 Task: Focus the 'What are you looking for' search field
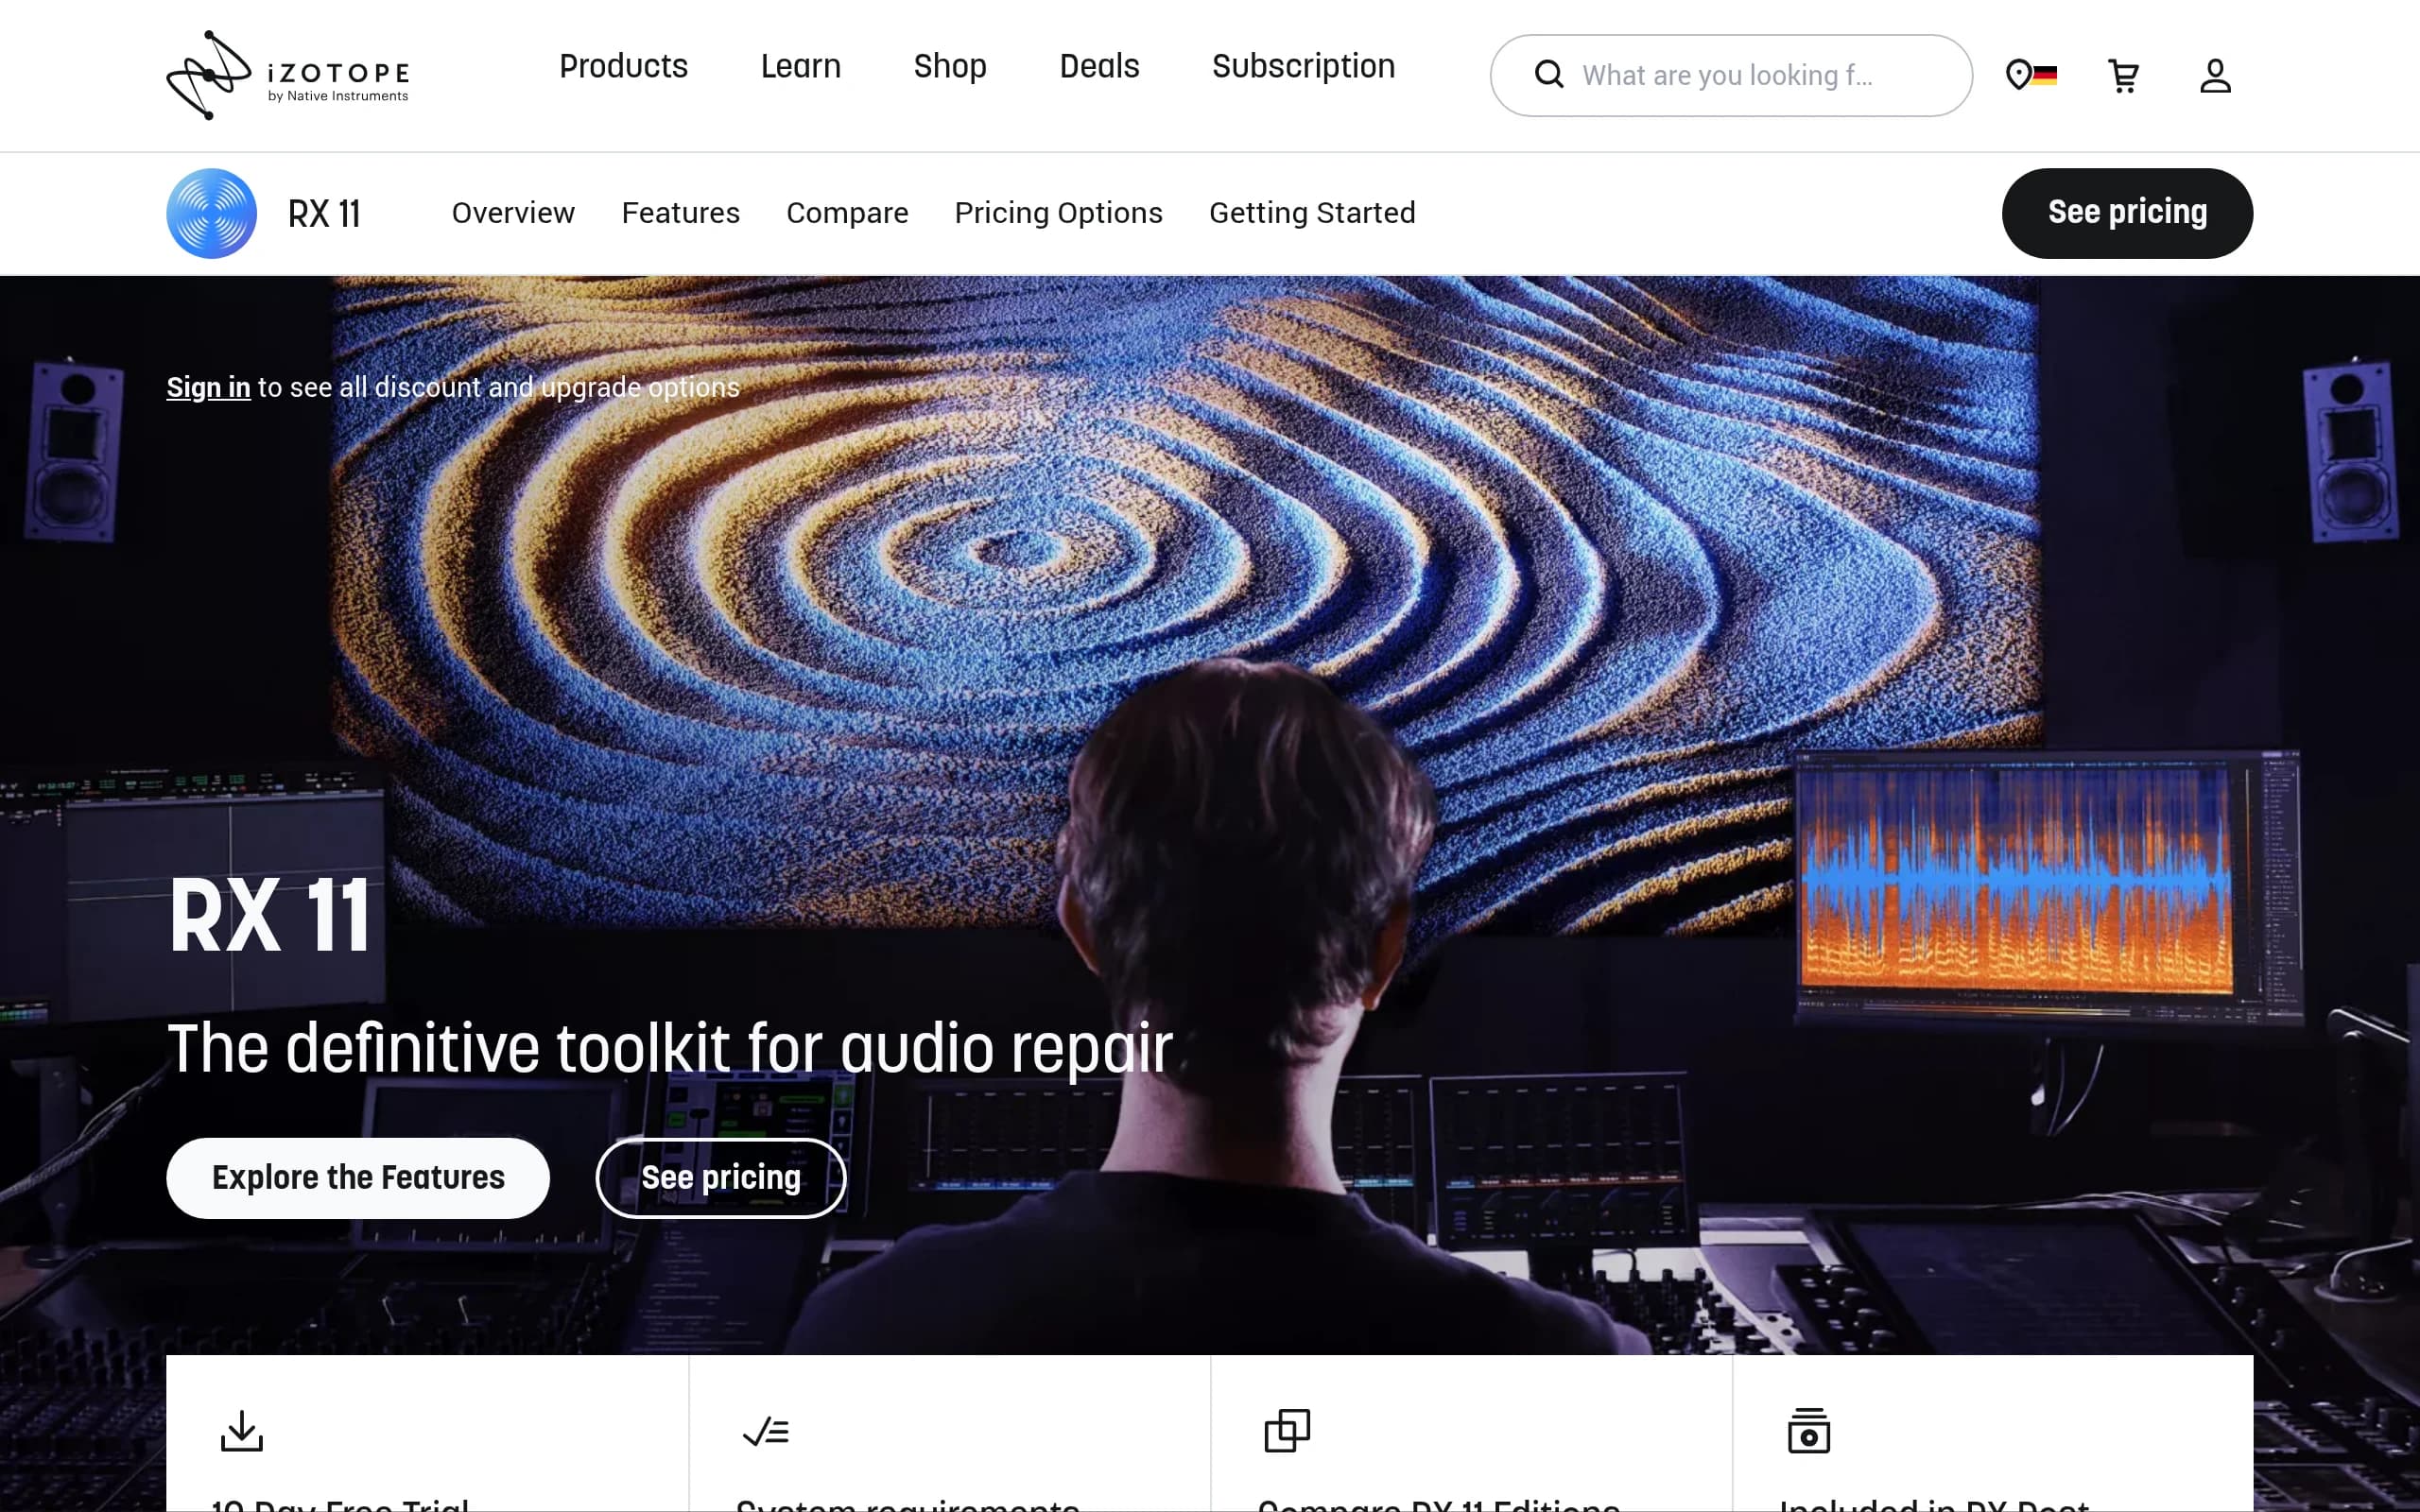click(x=1731, y=75)
